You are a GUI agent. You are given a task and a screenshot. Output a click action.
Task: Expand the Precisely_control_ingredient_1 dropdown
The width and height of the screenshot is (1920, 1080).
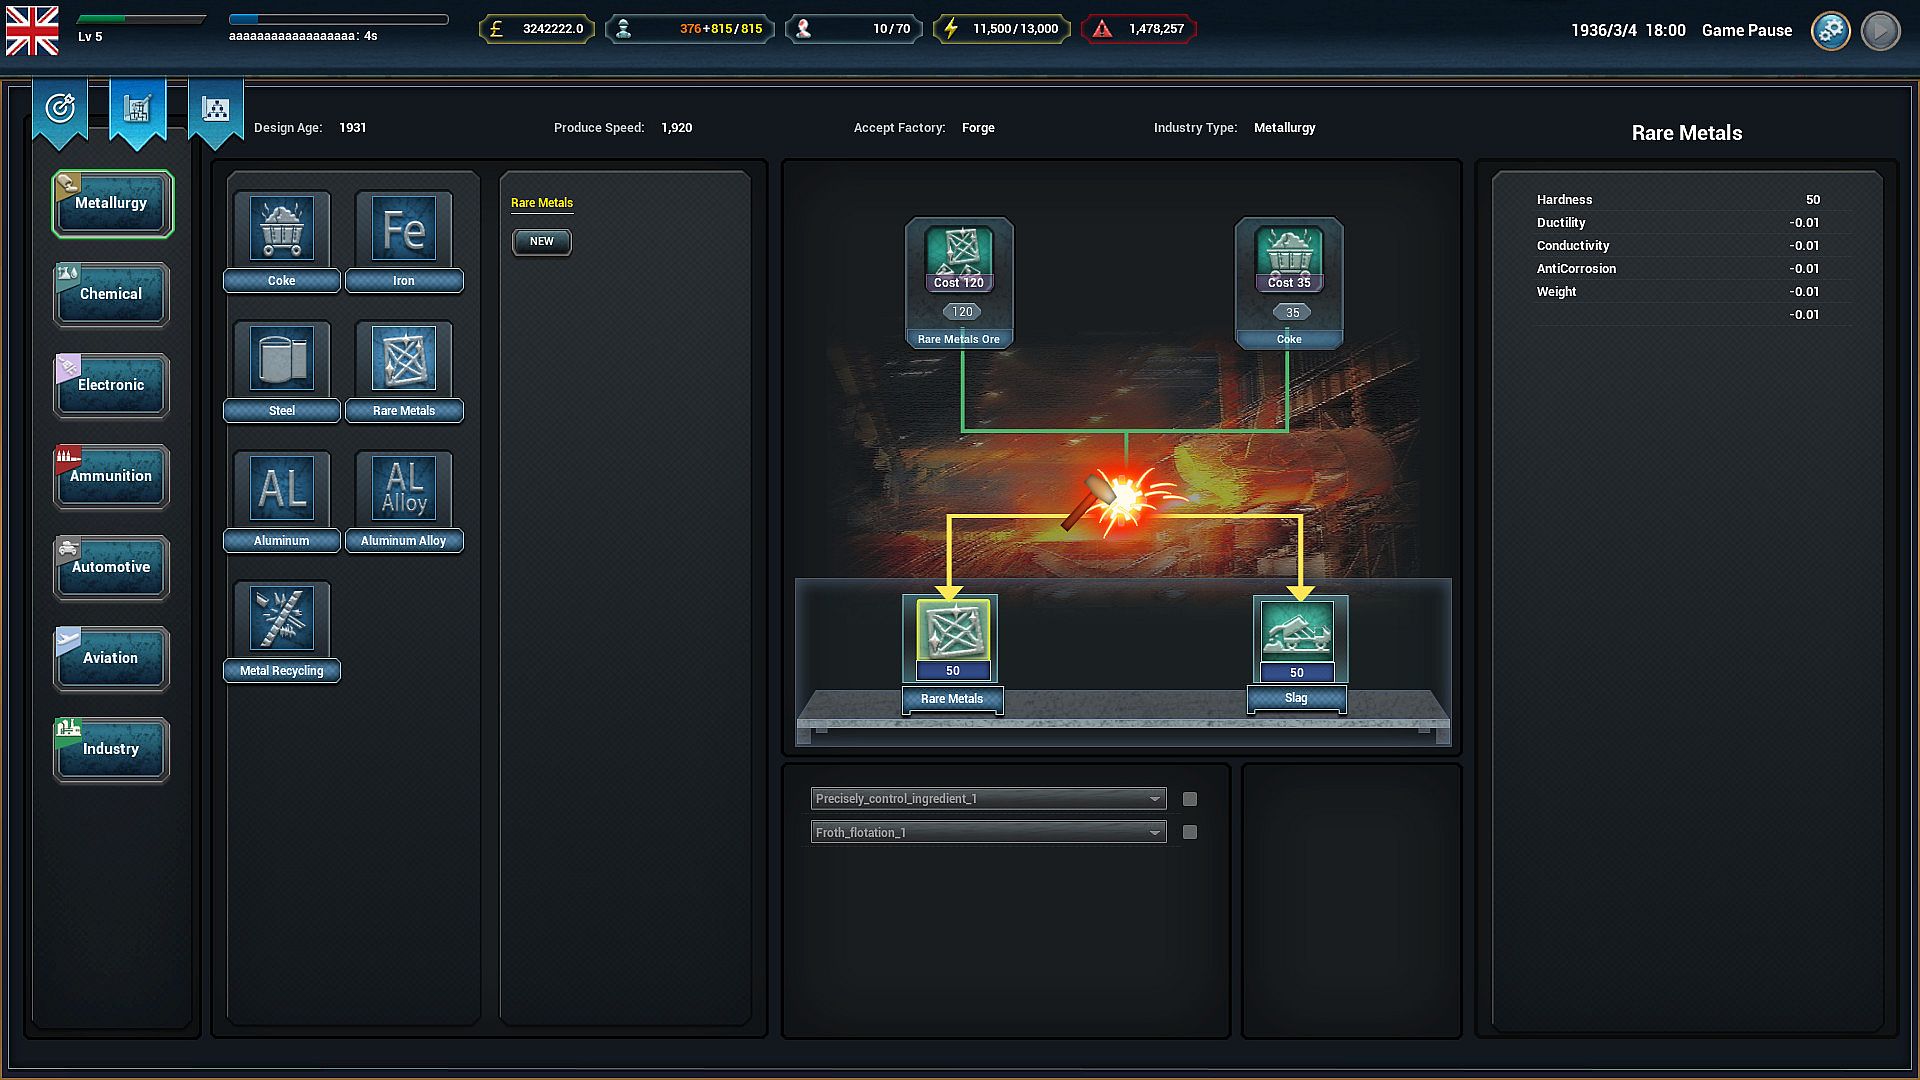click(x=988, y=799)
